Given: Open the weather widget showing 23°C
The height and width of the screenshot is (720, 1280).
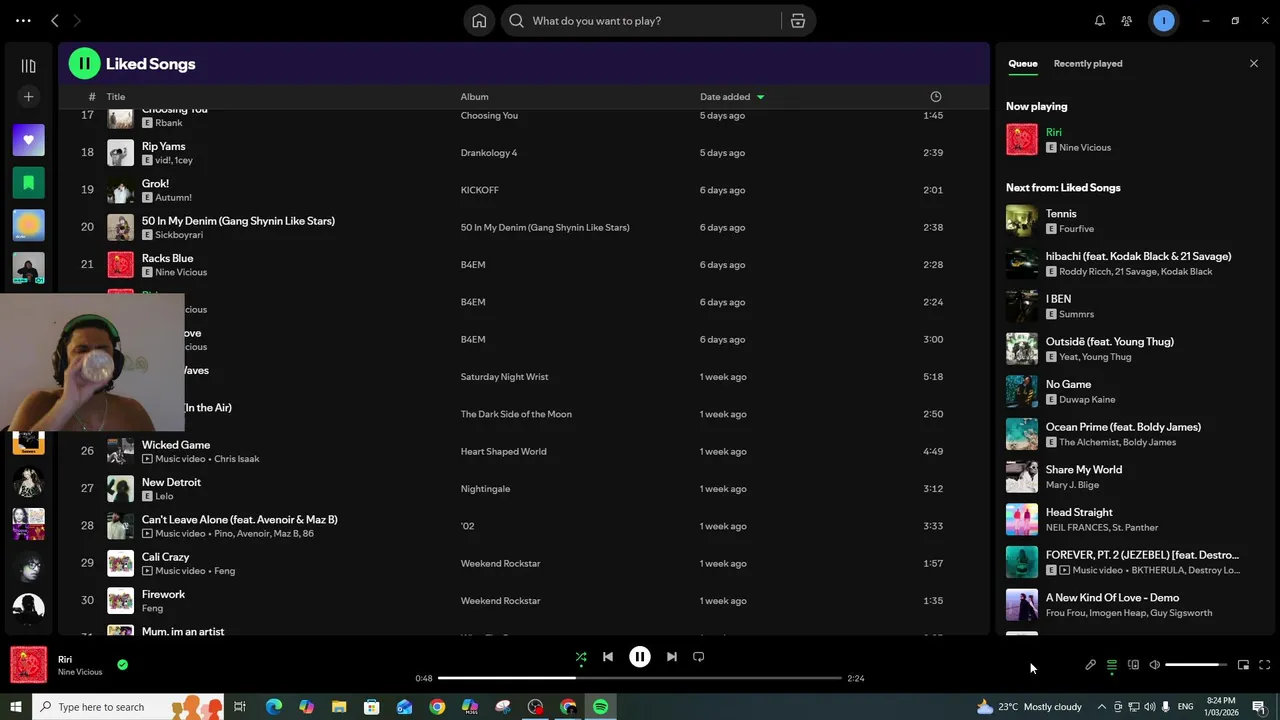Looking at the screenshot, I should tap(1029, 707).
